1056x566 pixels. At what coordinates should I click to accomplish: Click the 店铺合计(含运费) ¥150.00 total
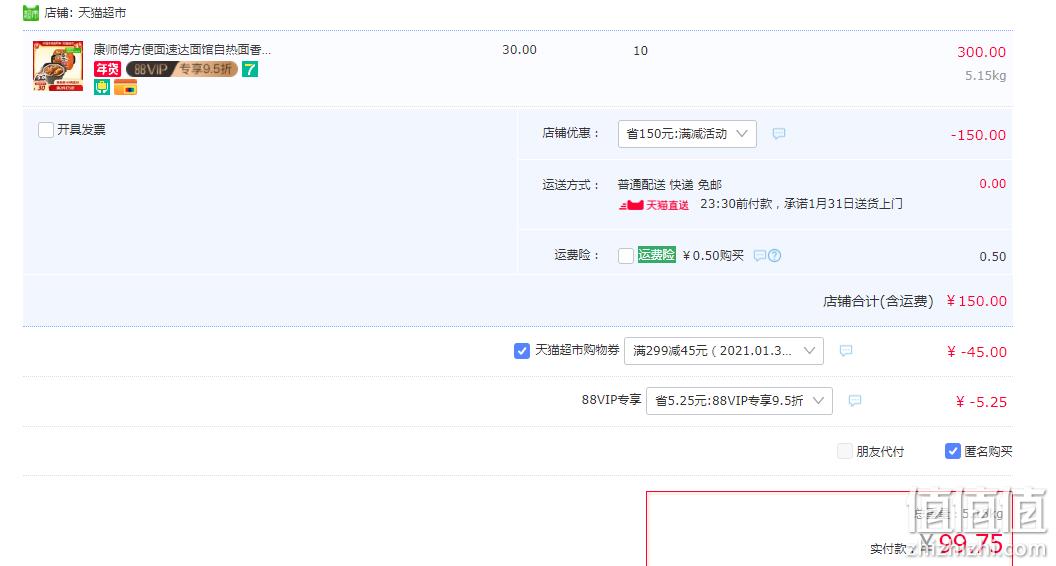tap(915, 301)
